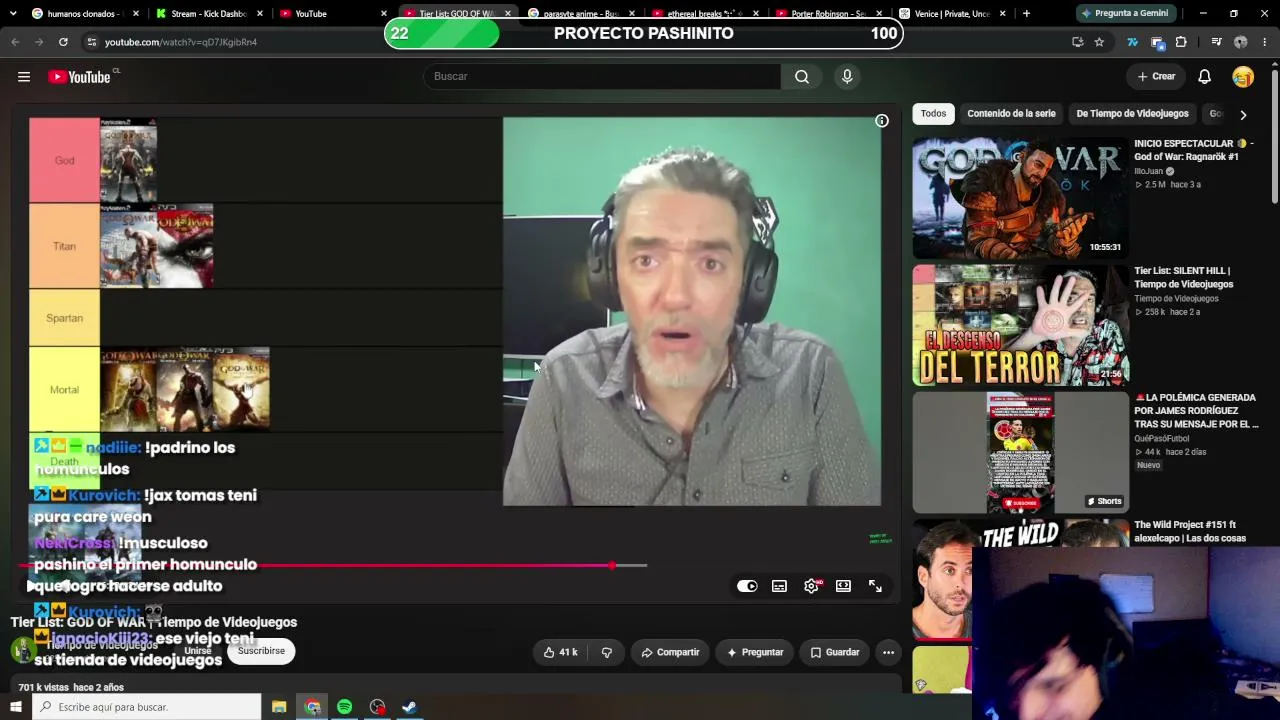
Task: Reload the page in Chrome
Action: pyautogui.click(x=63, y=42)
